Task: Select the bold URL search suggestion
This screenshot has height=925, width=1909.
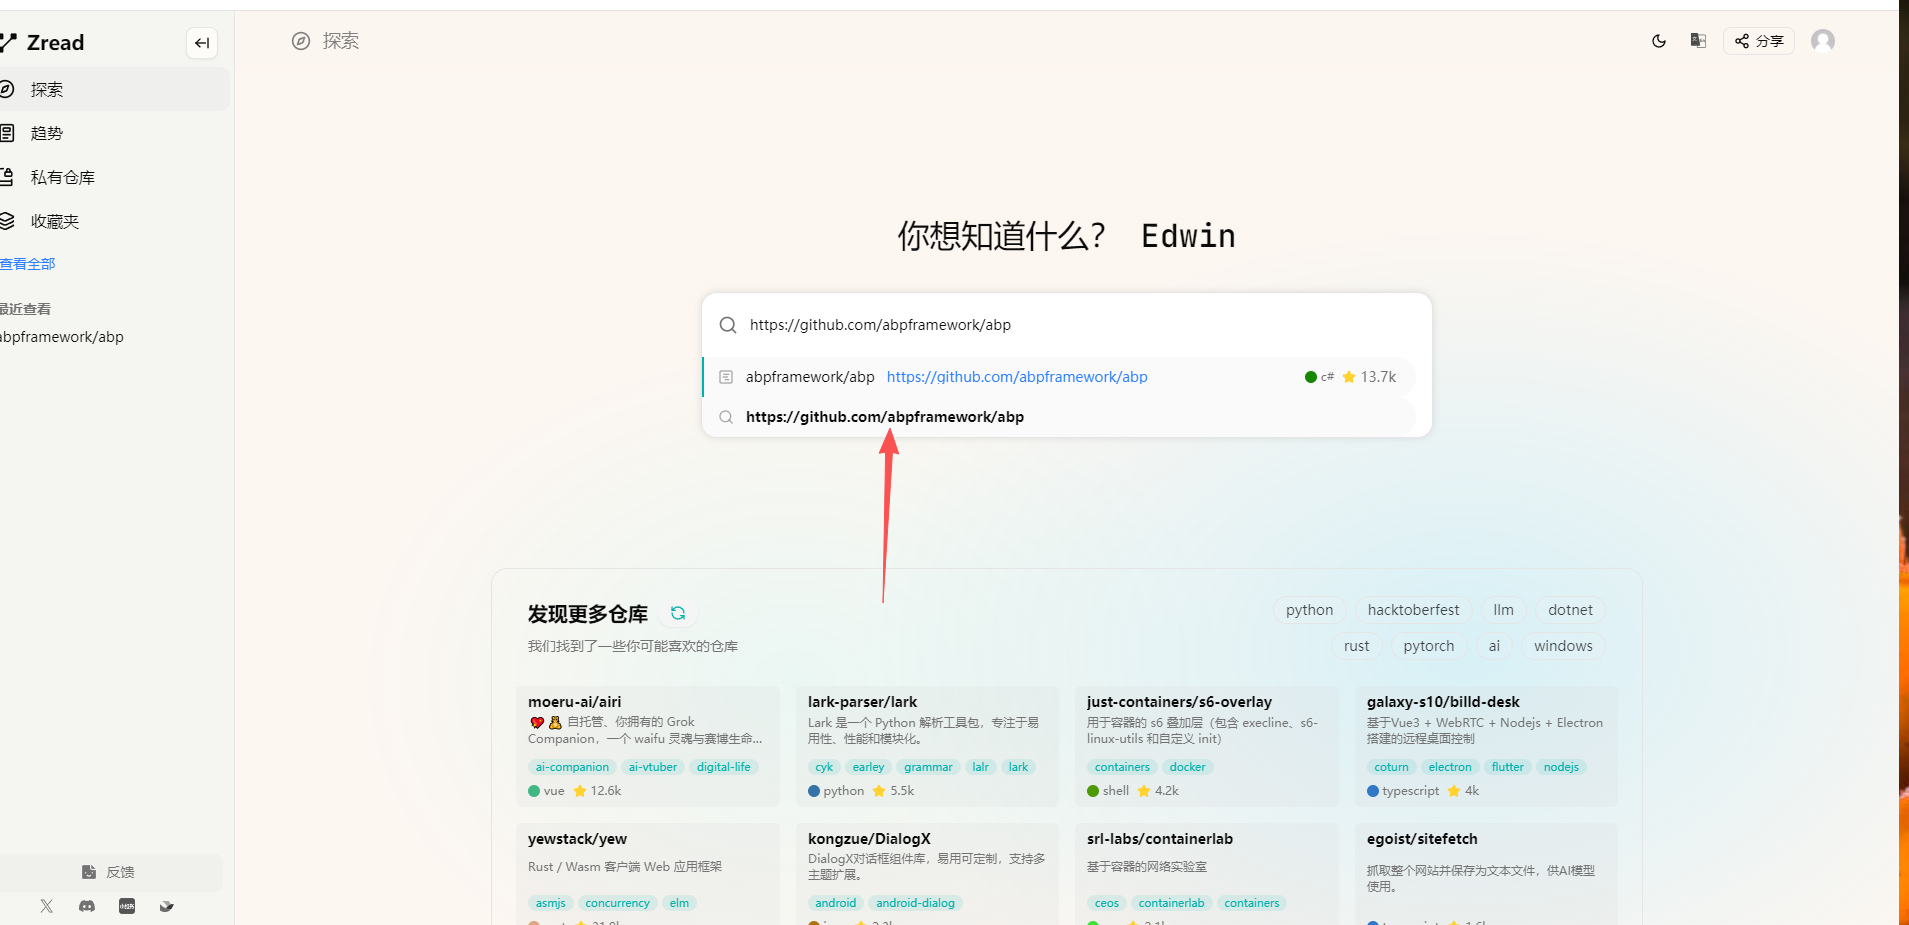Action: [x=1059, y=417]
